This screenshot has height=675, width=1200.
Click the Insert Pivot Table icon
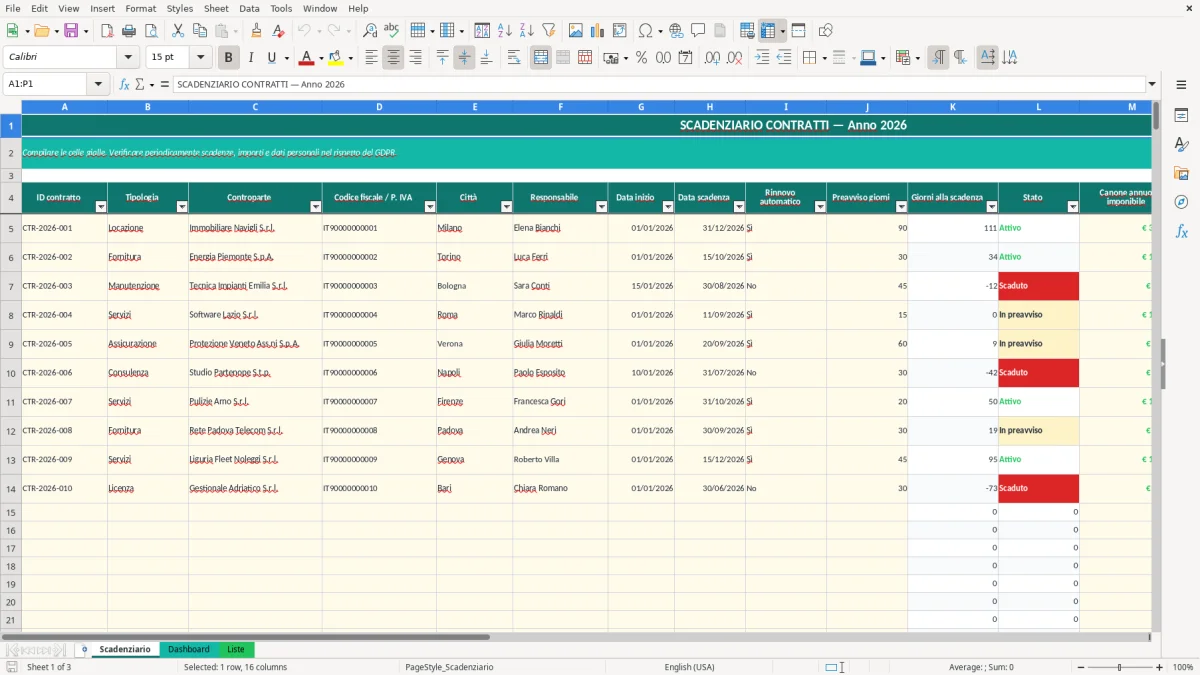620,31
